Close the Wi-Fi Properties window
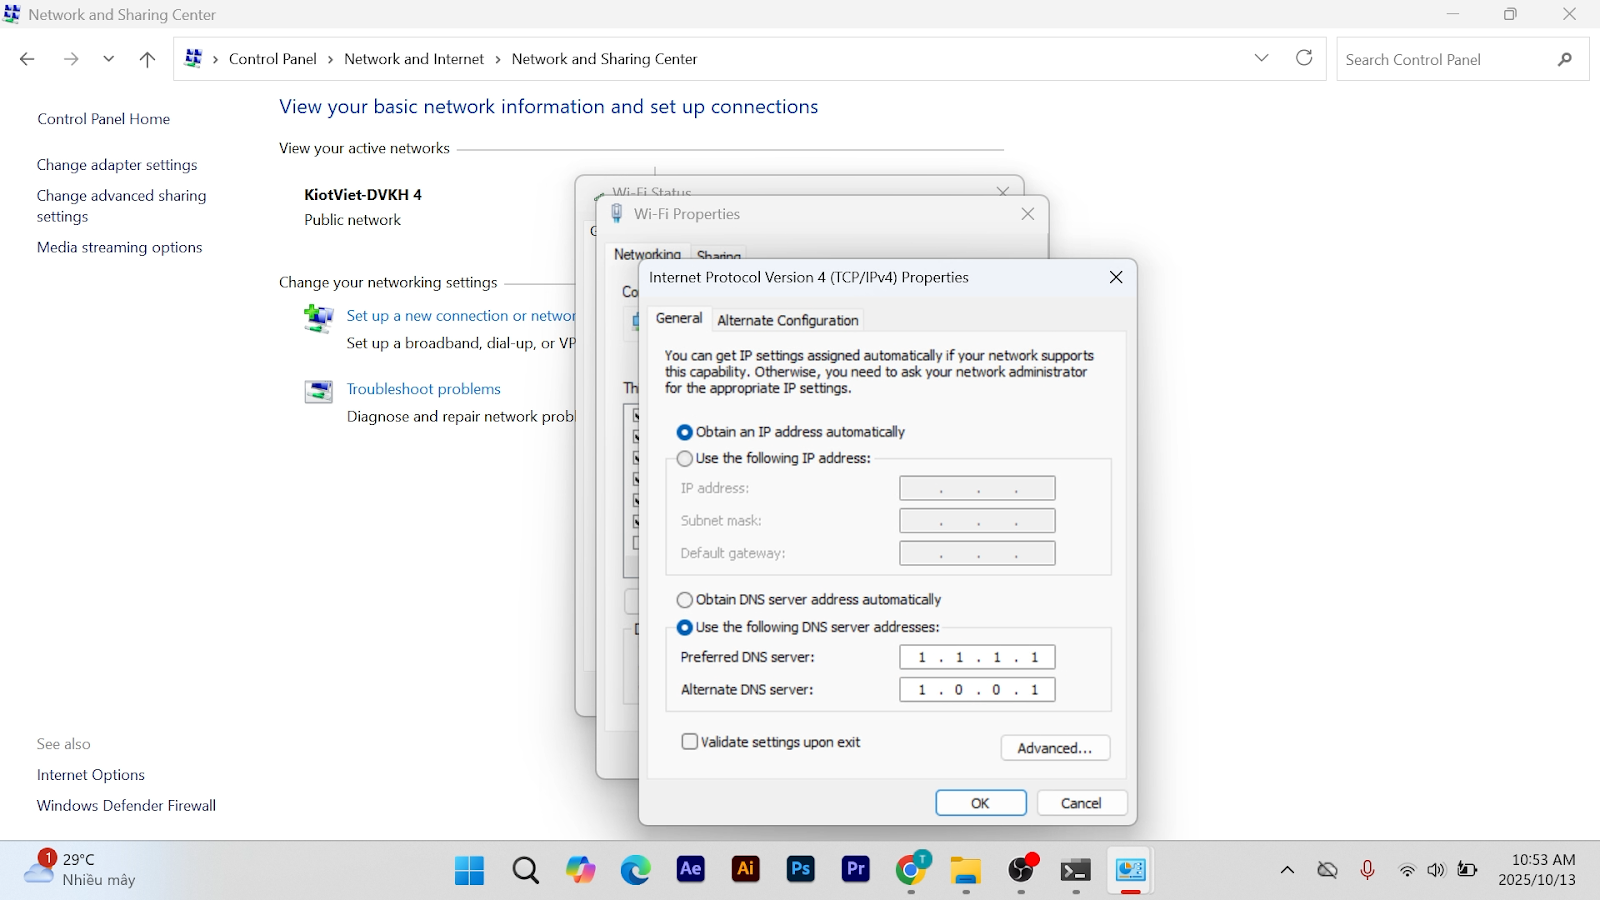Screen dimensions: 1600x900 1027,214
